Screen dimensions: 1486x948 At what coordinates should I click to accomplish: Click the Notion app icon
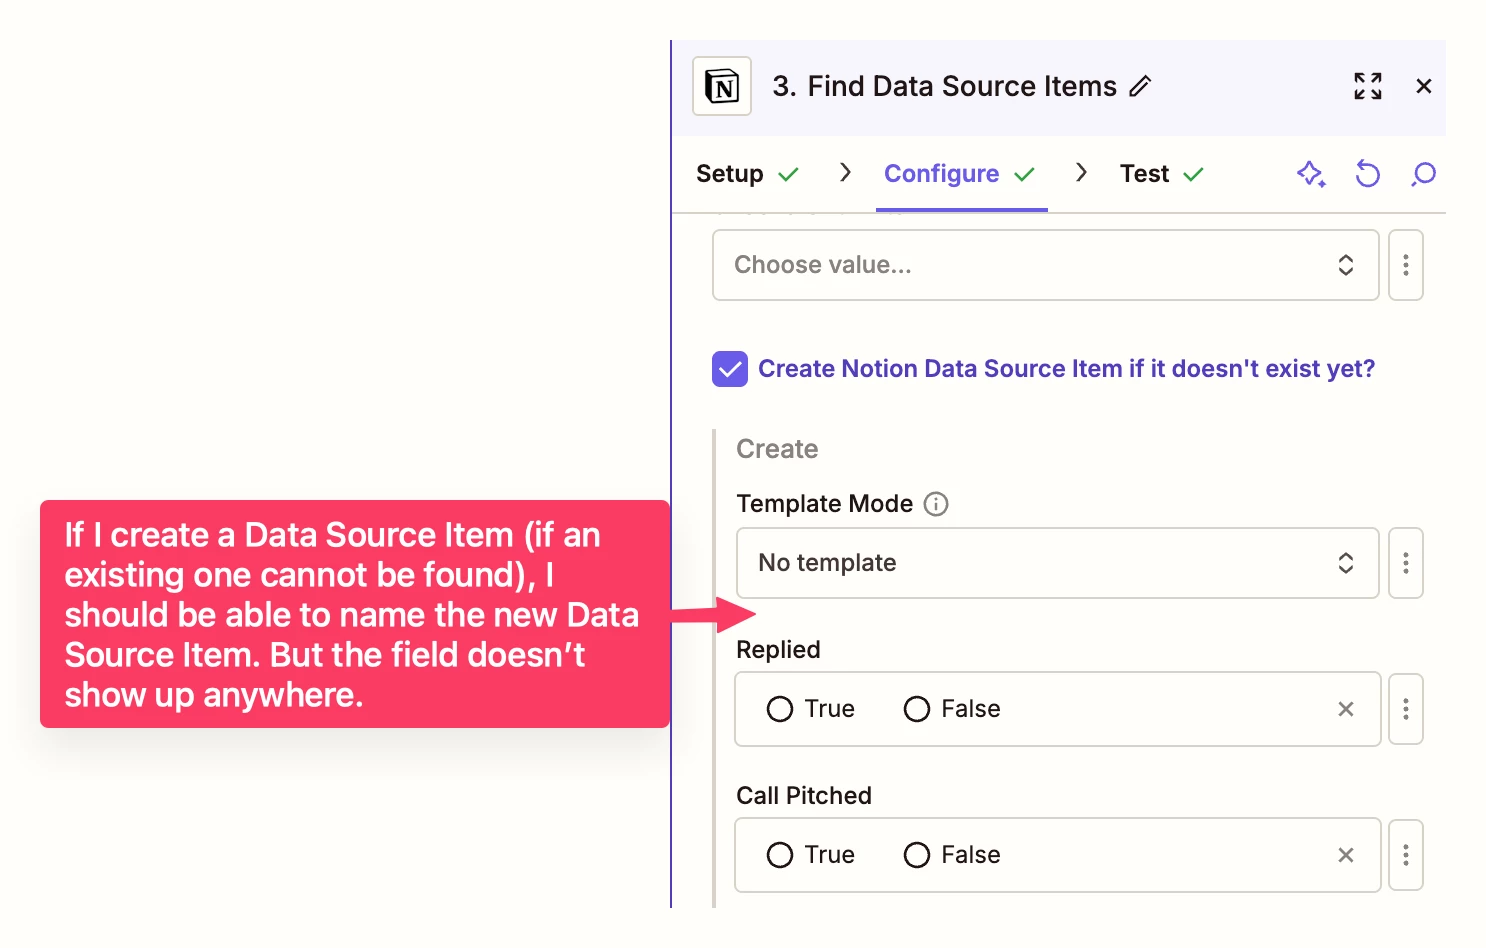722,86
